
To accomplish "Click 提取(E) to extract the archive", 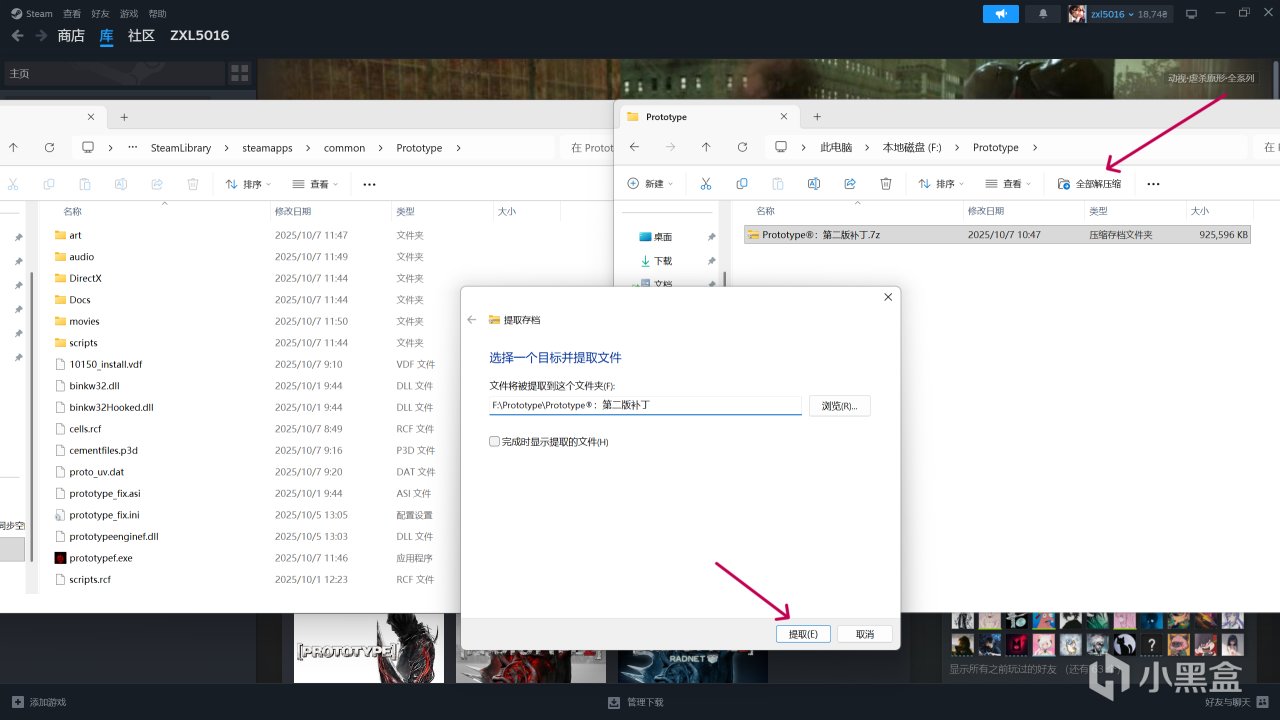I will (803, 634).
